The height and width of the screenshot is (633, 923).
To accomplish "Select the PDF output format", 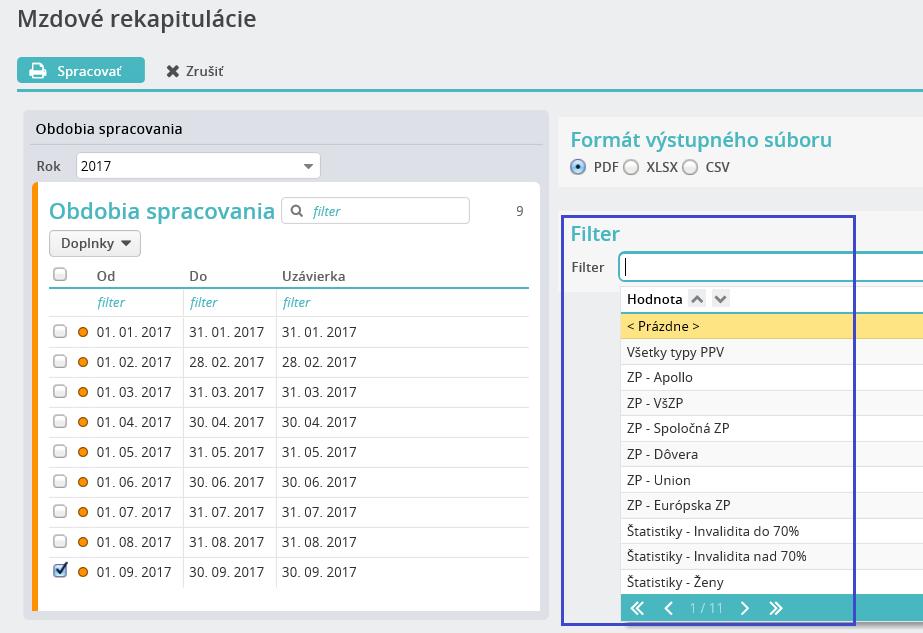I will [x=578, y=167].
